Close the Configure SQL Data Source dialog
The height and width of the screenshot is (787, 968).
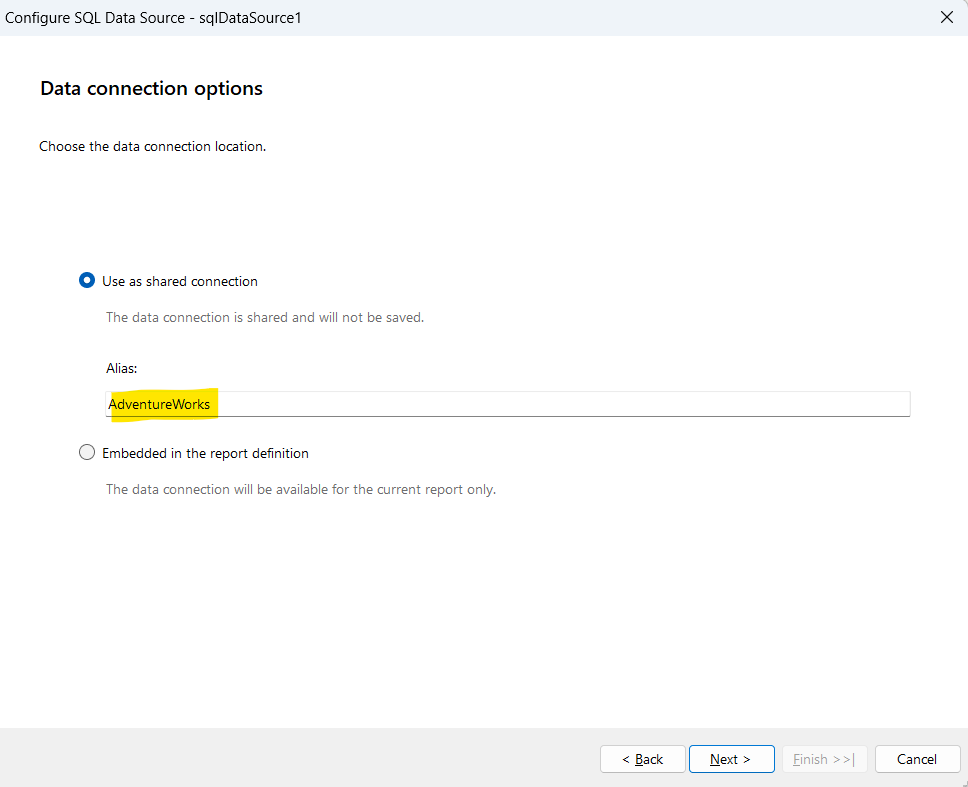coord(947,17)
